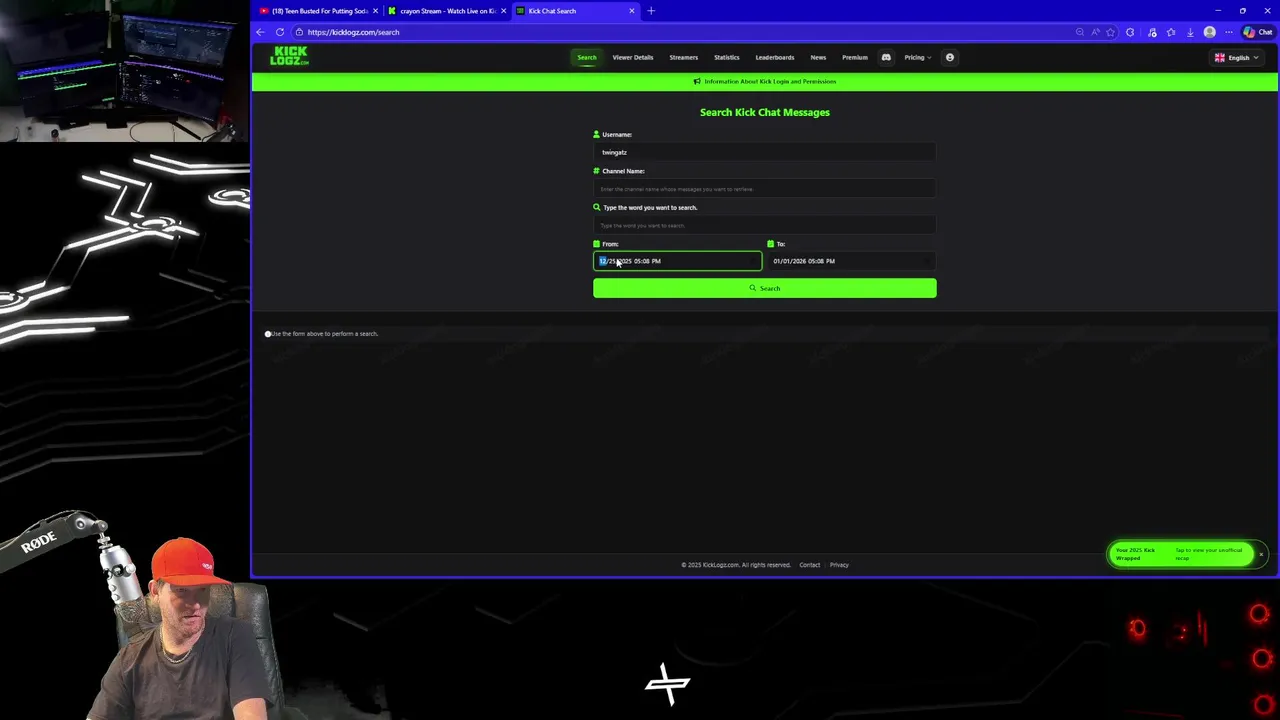The width and height of the screenshot is (1280, 720).
Task: Go back with the browser back arrow
Action: 260,32
